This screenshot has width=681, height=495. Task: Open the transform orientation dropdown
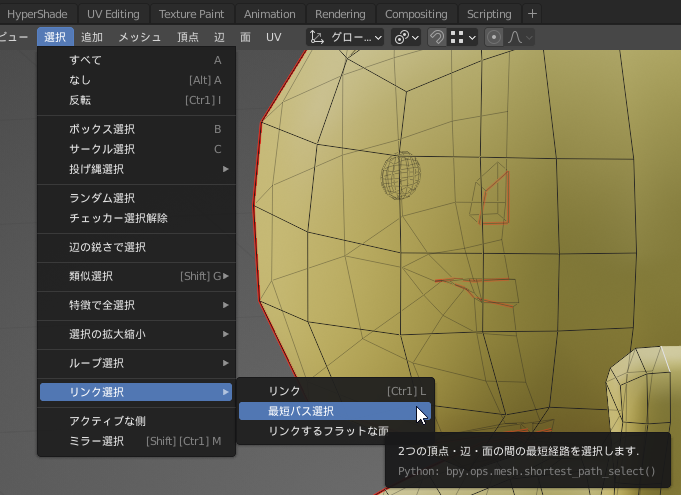(x=346, y=37)
